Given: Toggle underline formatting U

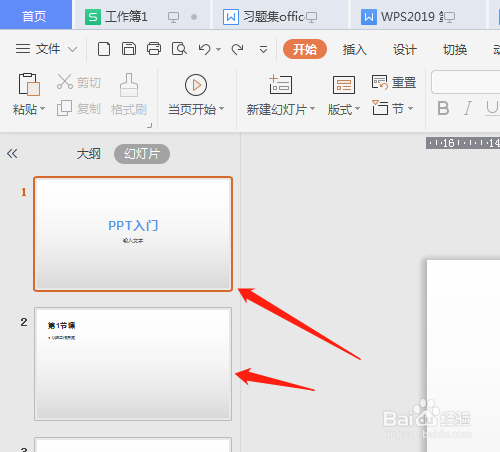Looking at the screenshot, I should click(492, 108).
